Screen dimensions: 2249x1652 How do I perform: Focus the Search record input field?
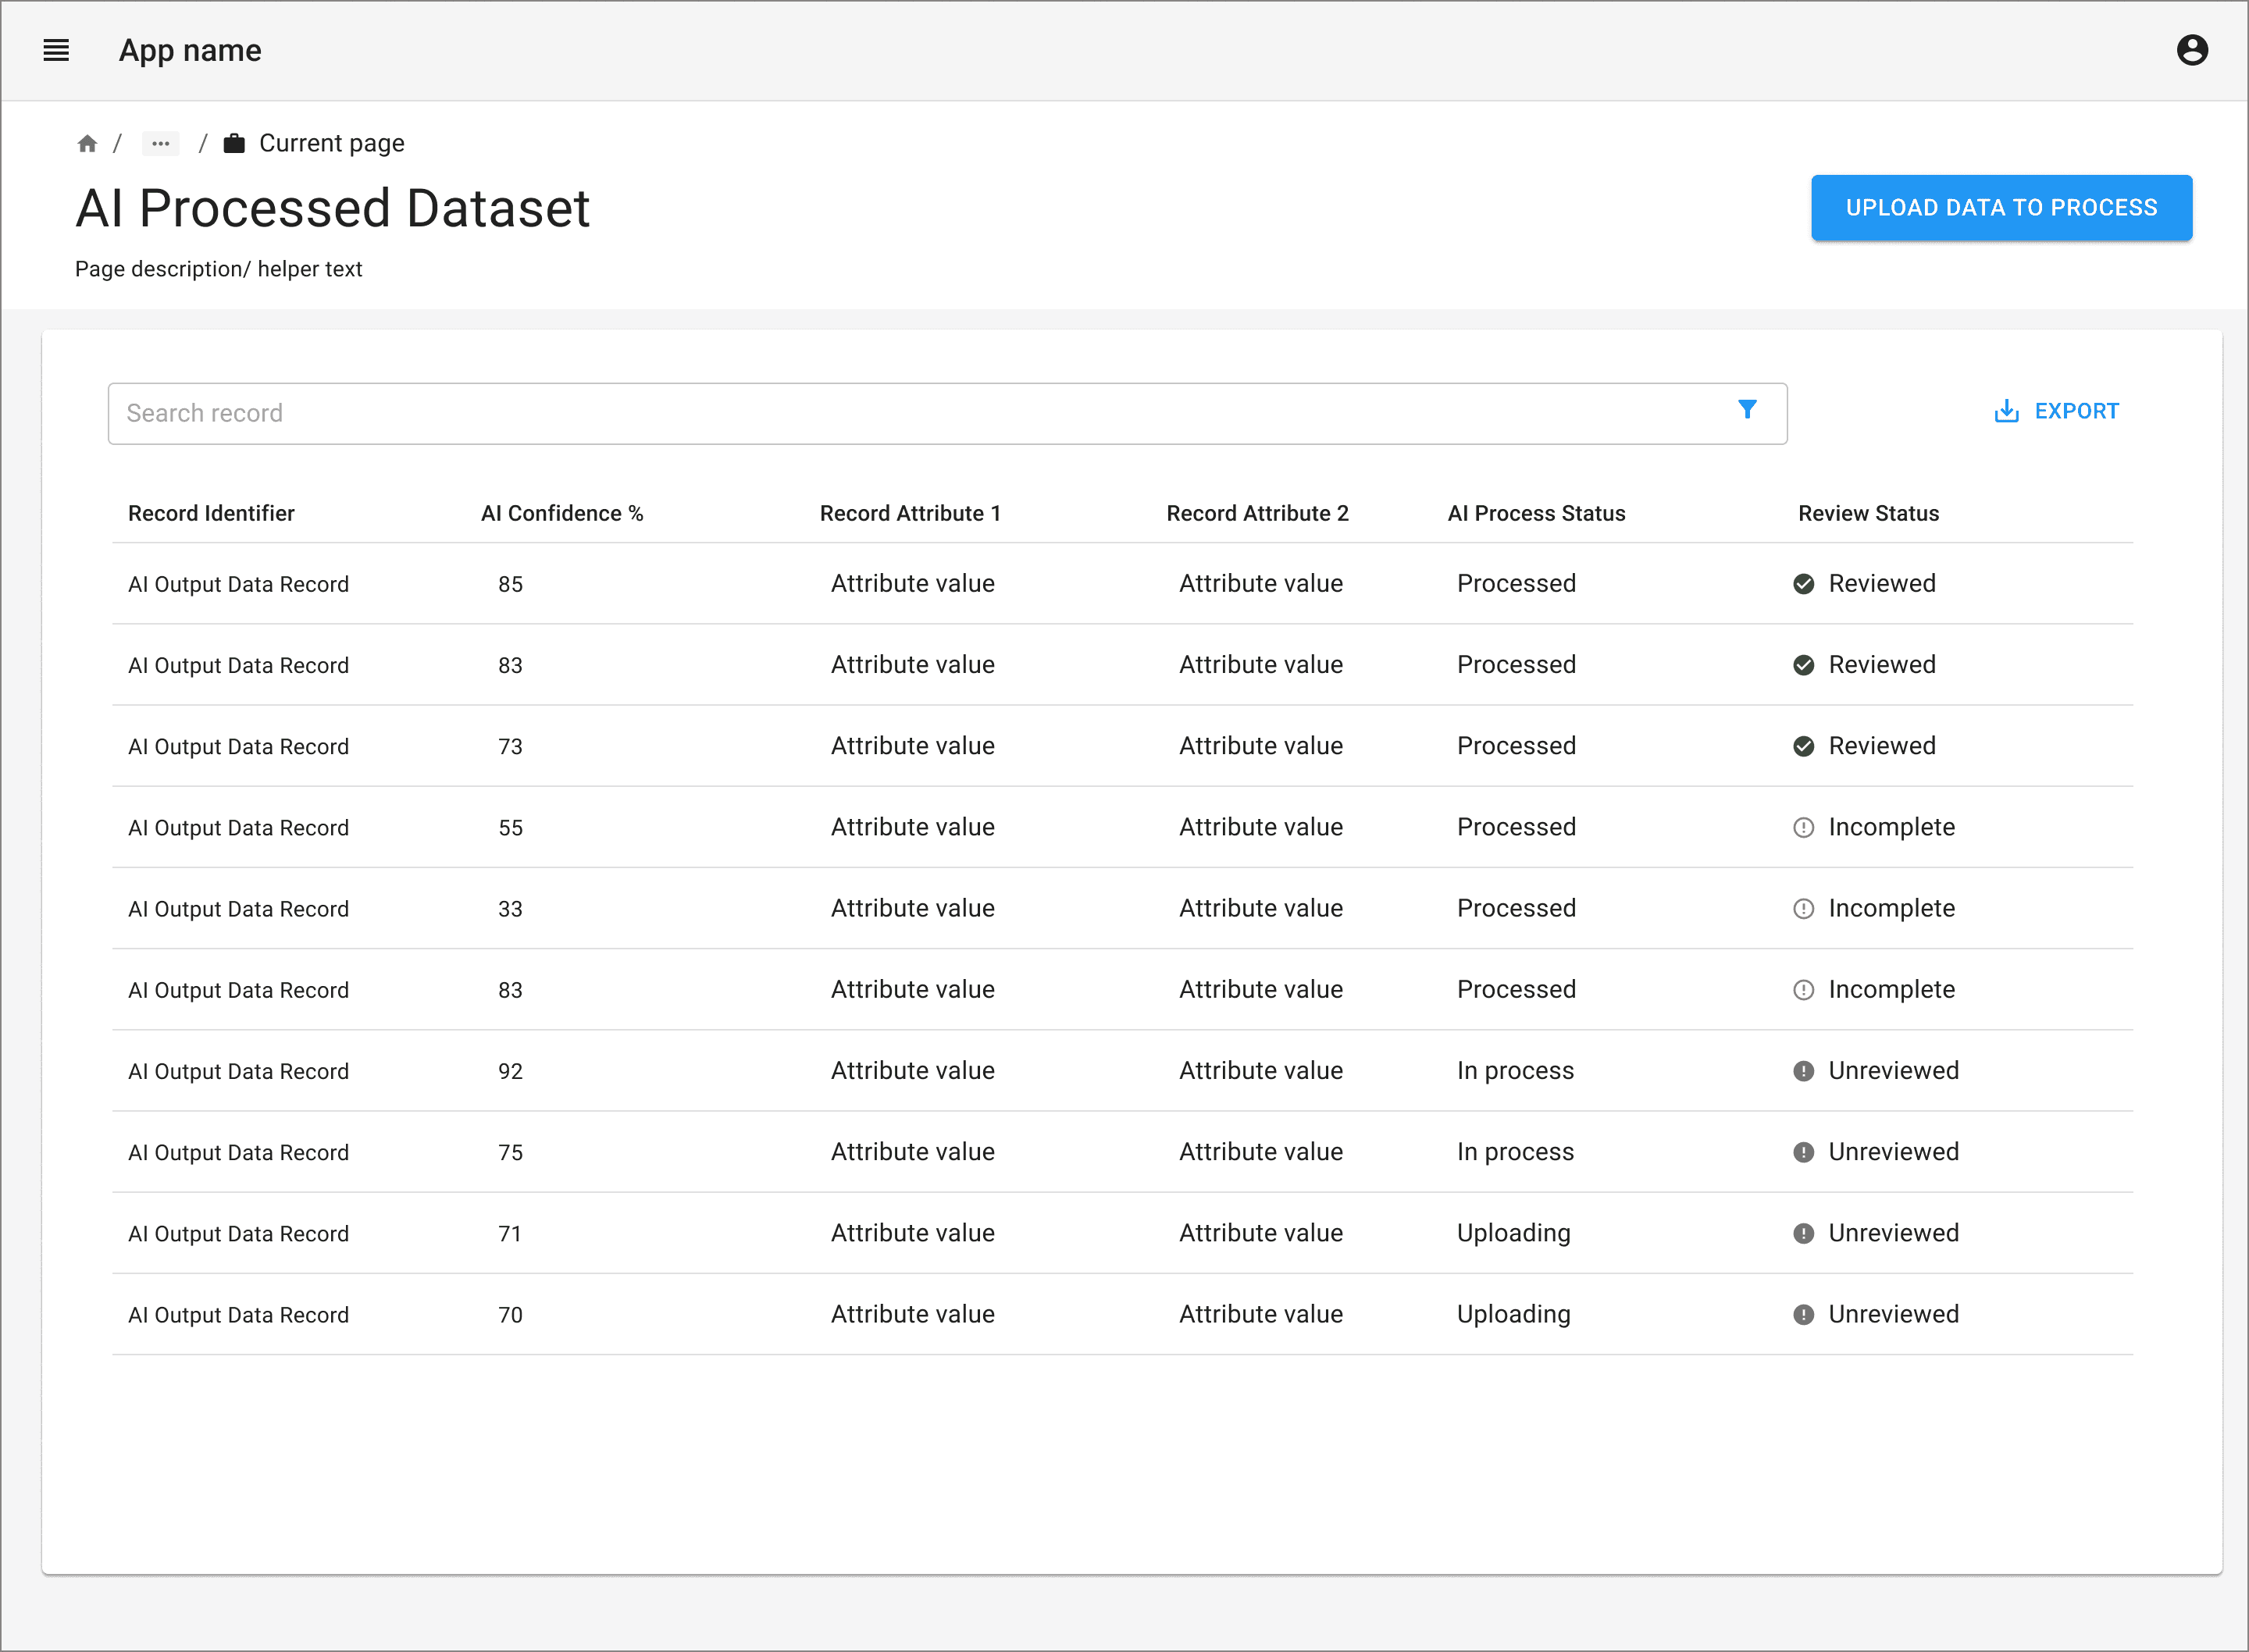point(947,413)
